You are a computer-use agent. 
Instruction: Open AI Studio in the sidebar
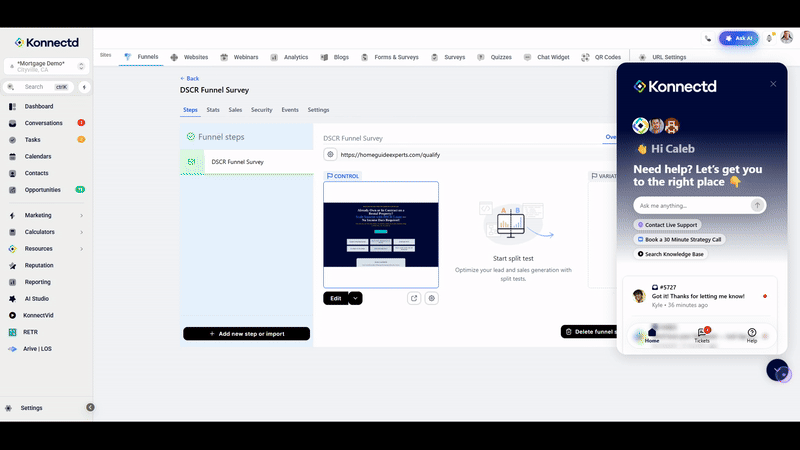[37, 299]
